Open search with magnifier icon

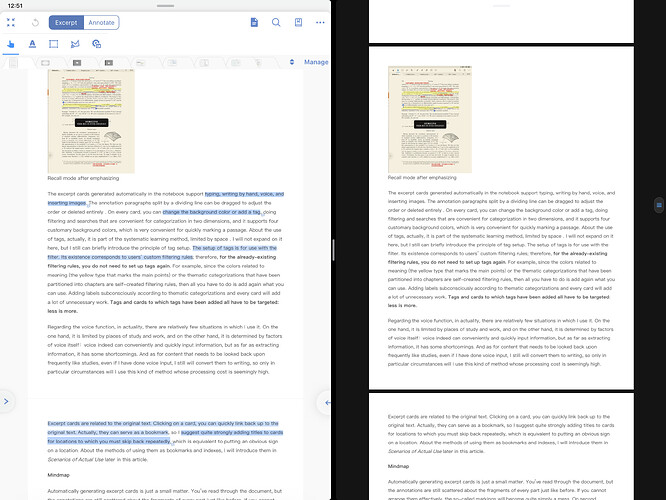(x=276, y=23)
